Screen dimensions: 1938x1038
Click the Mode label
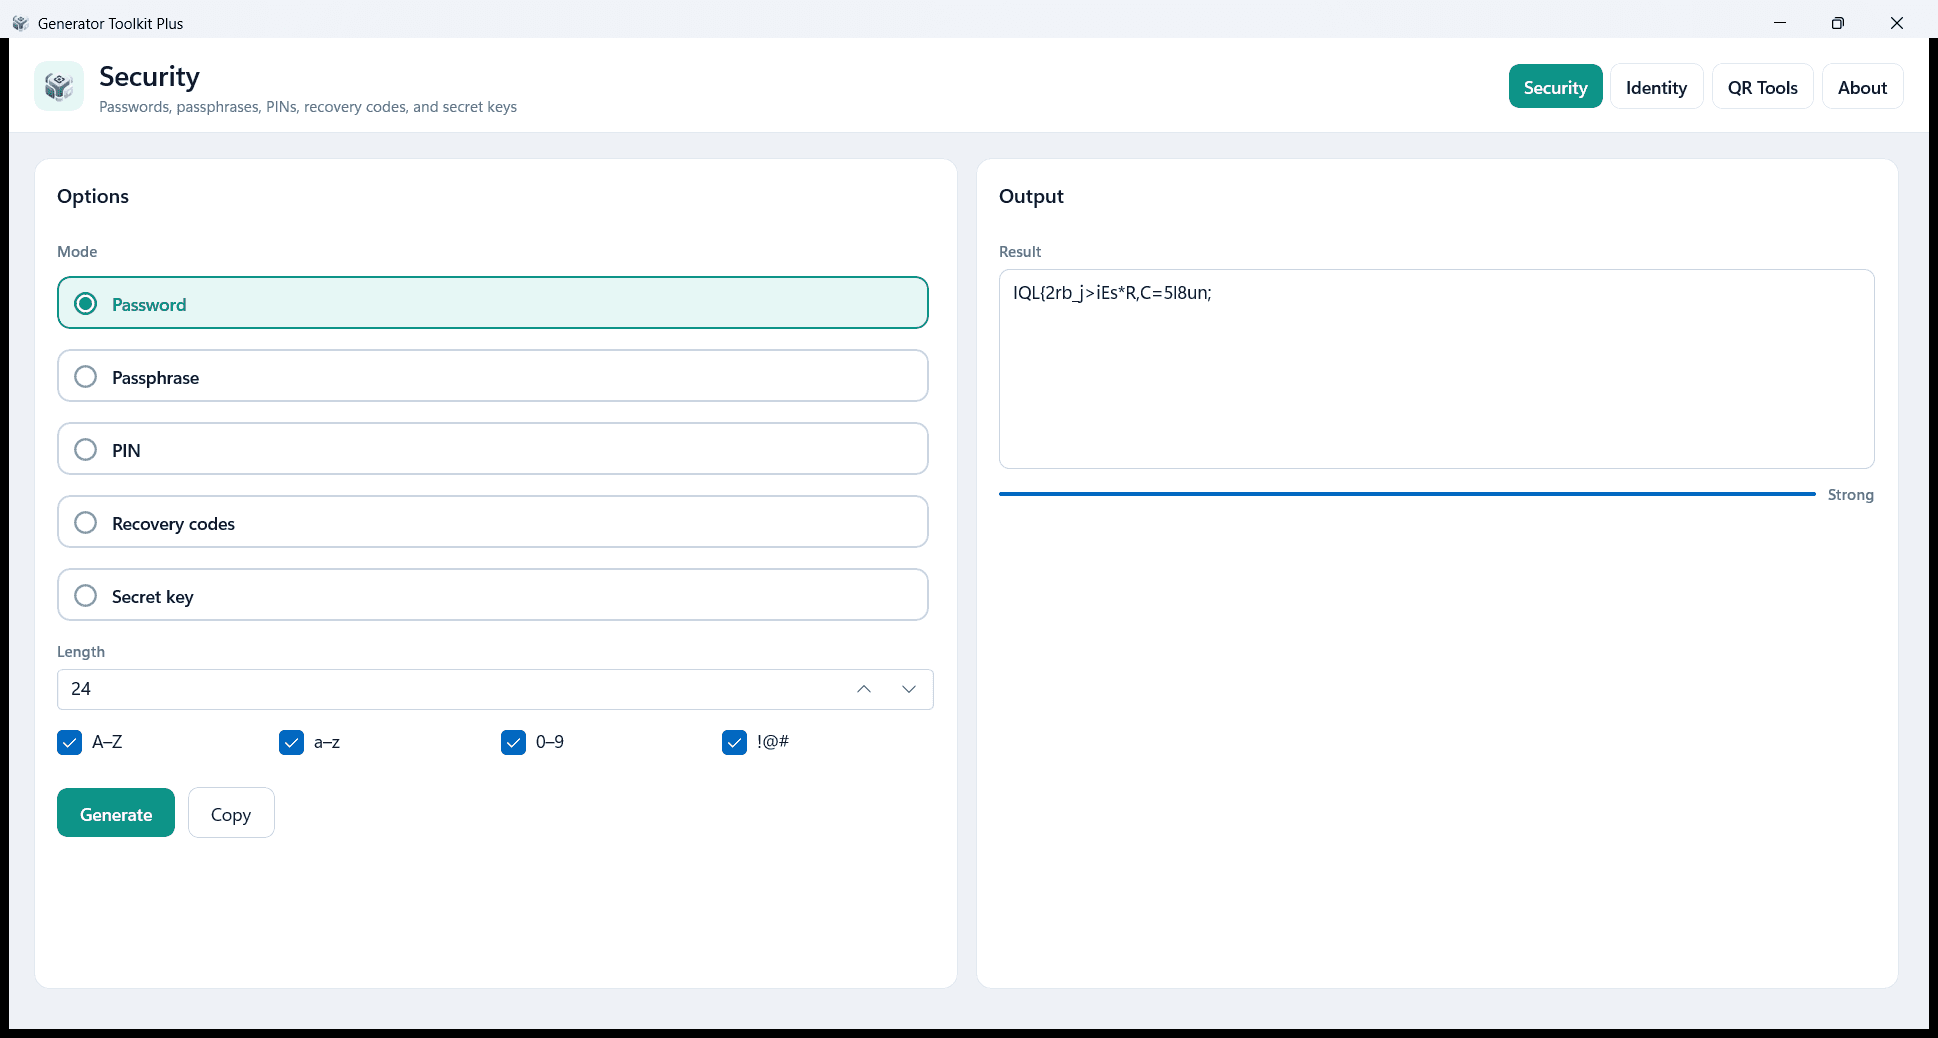click(x=77, y=252)
